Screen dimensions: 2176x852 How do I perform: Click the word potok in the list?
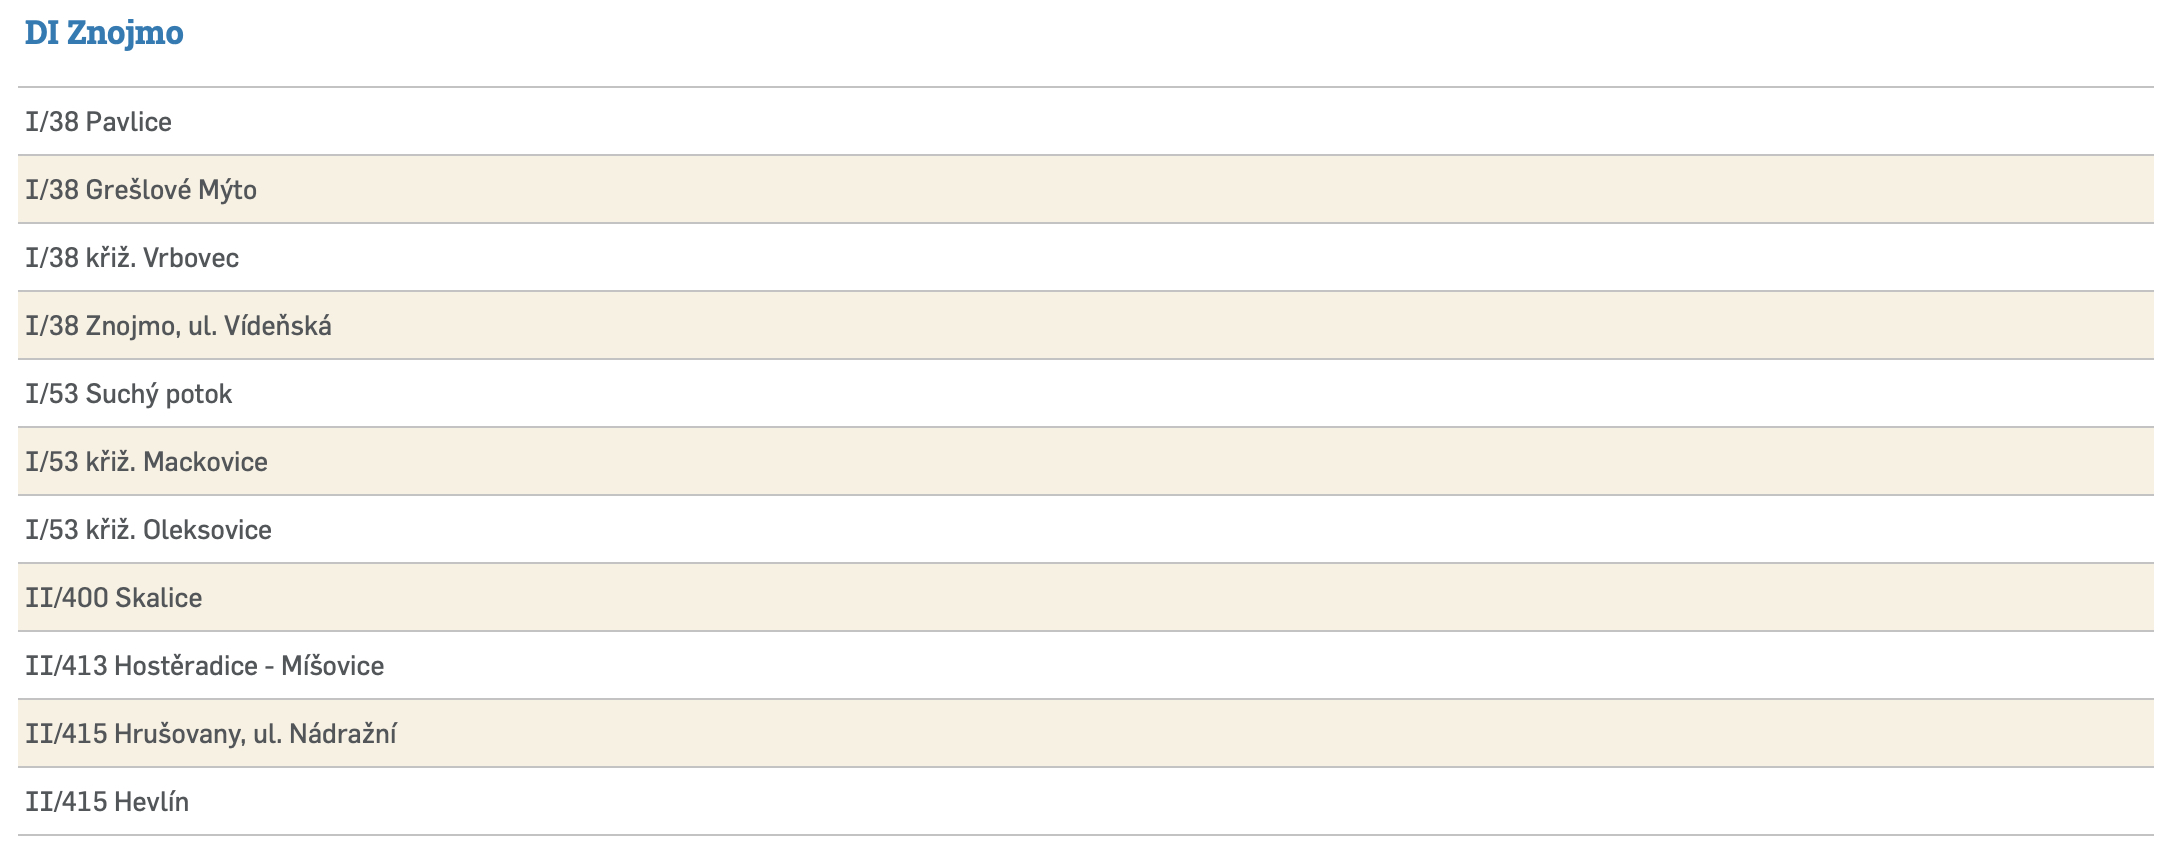click(199, 394)
